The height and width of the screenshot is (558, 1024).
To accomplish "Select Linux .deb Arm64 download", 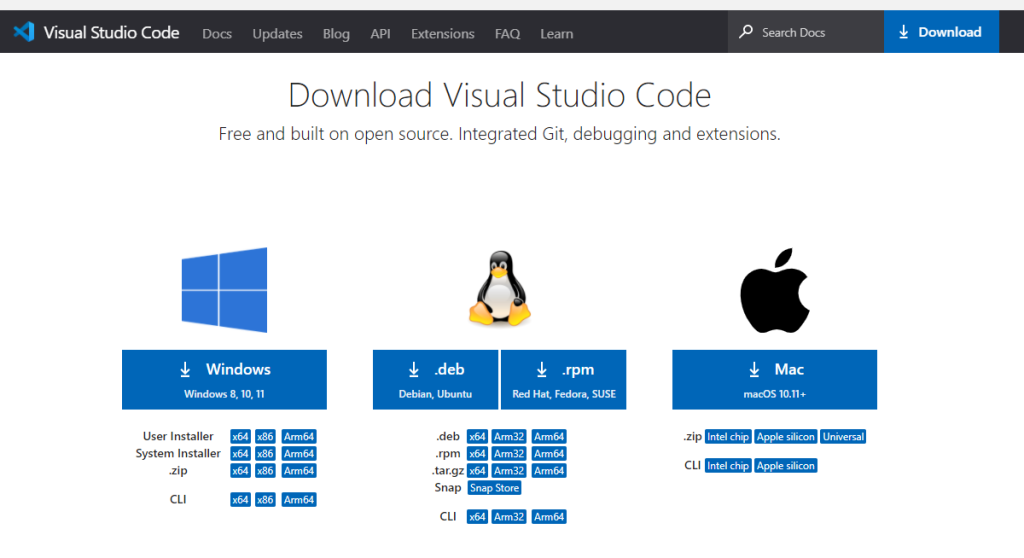I will (549, 436).
